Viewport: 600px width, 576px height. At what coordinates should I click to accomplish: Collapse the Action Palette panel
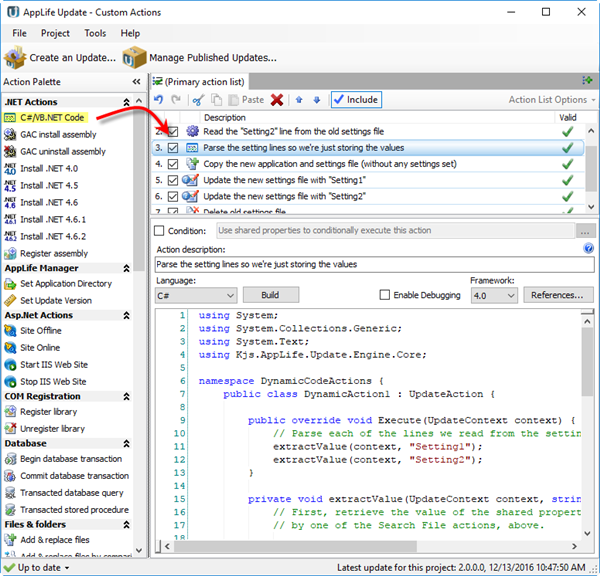[x=136, y=82]
